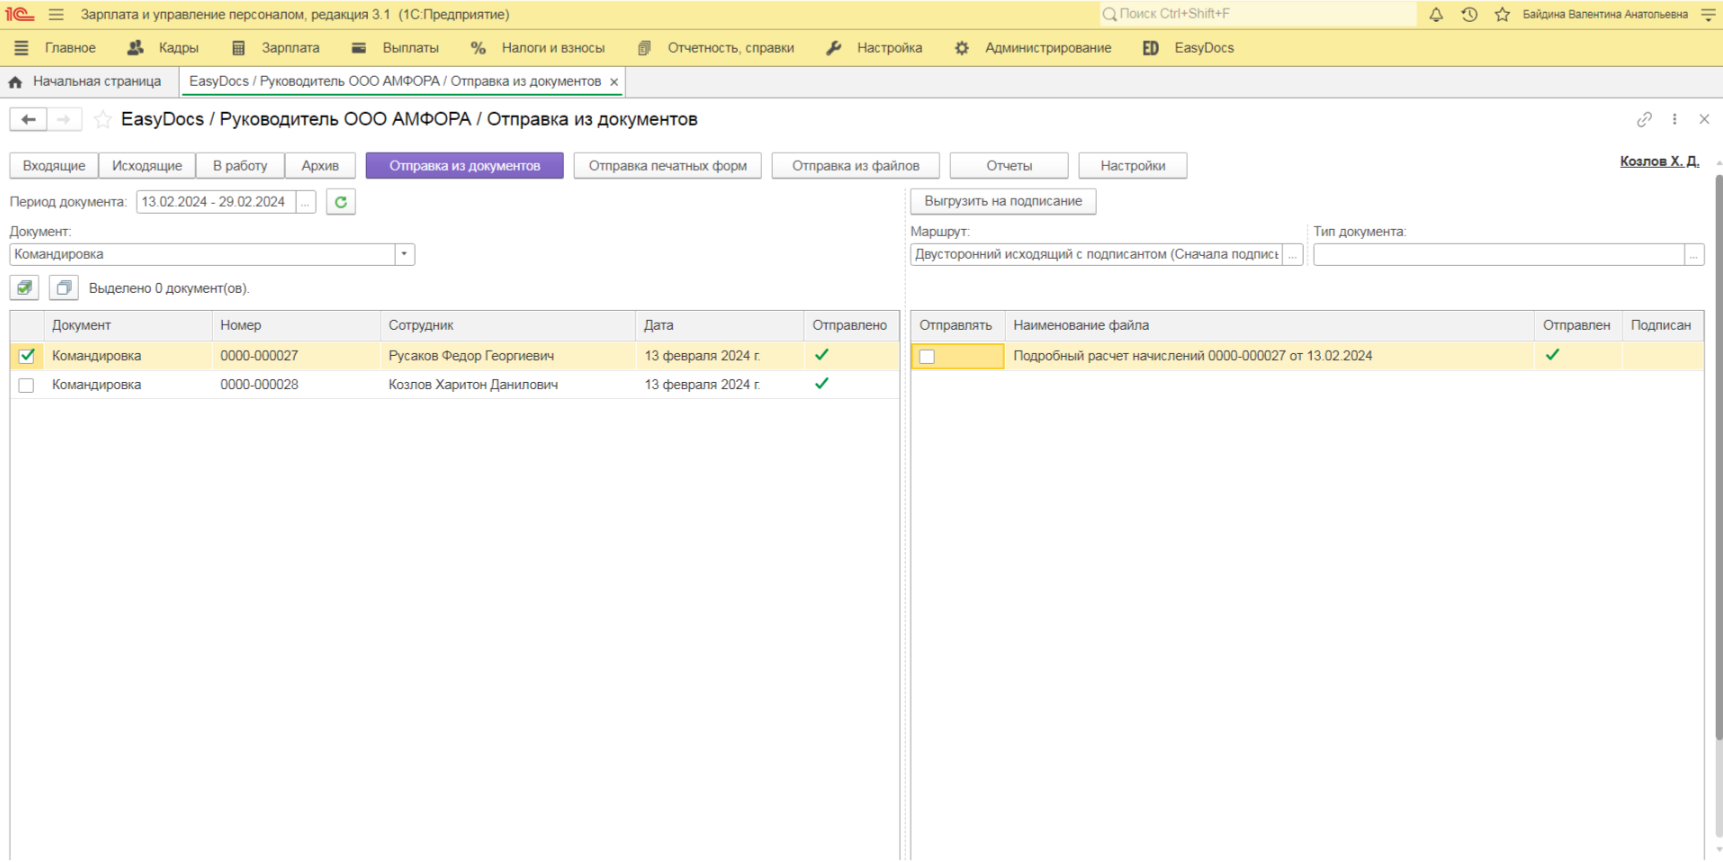The height and width of the screenshot is (862, 1723).
Task: Open the Зарплата menu section
Action: pyautogui.click(x=290, y=48)
